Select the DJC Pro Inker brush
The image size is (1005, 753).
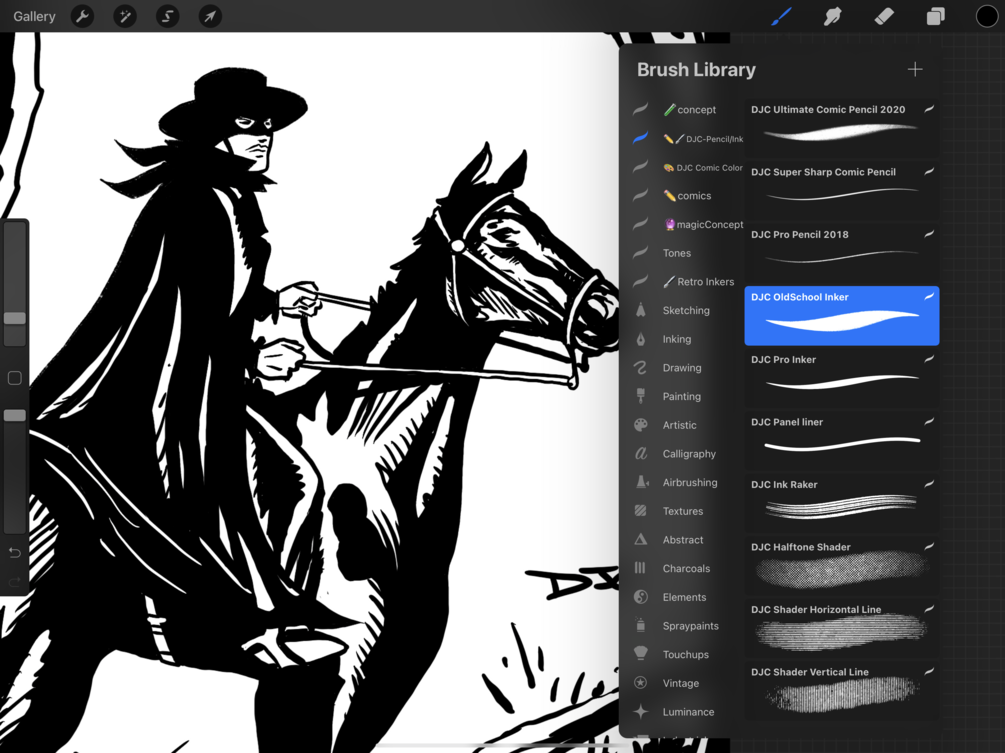842,378
